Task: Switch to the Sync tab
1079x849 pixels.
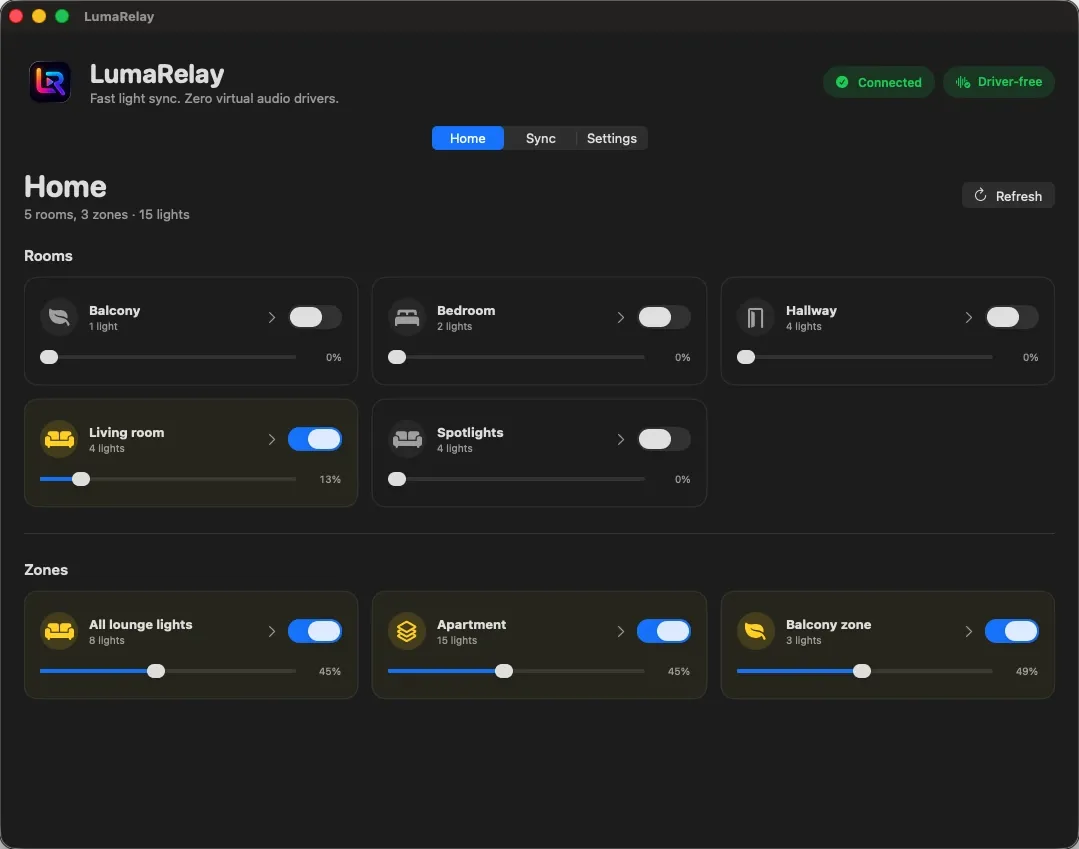Action: [541, 138]
